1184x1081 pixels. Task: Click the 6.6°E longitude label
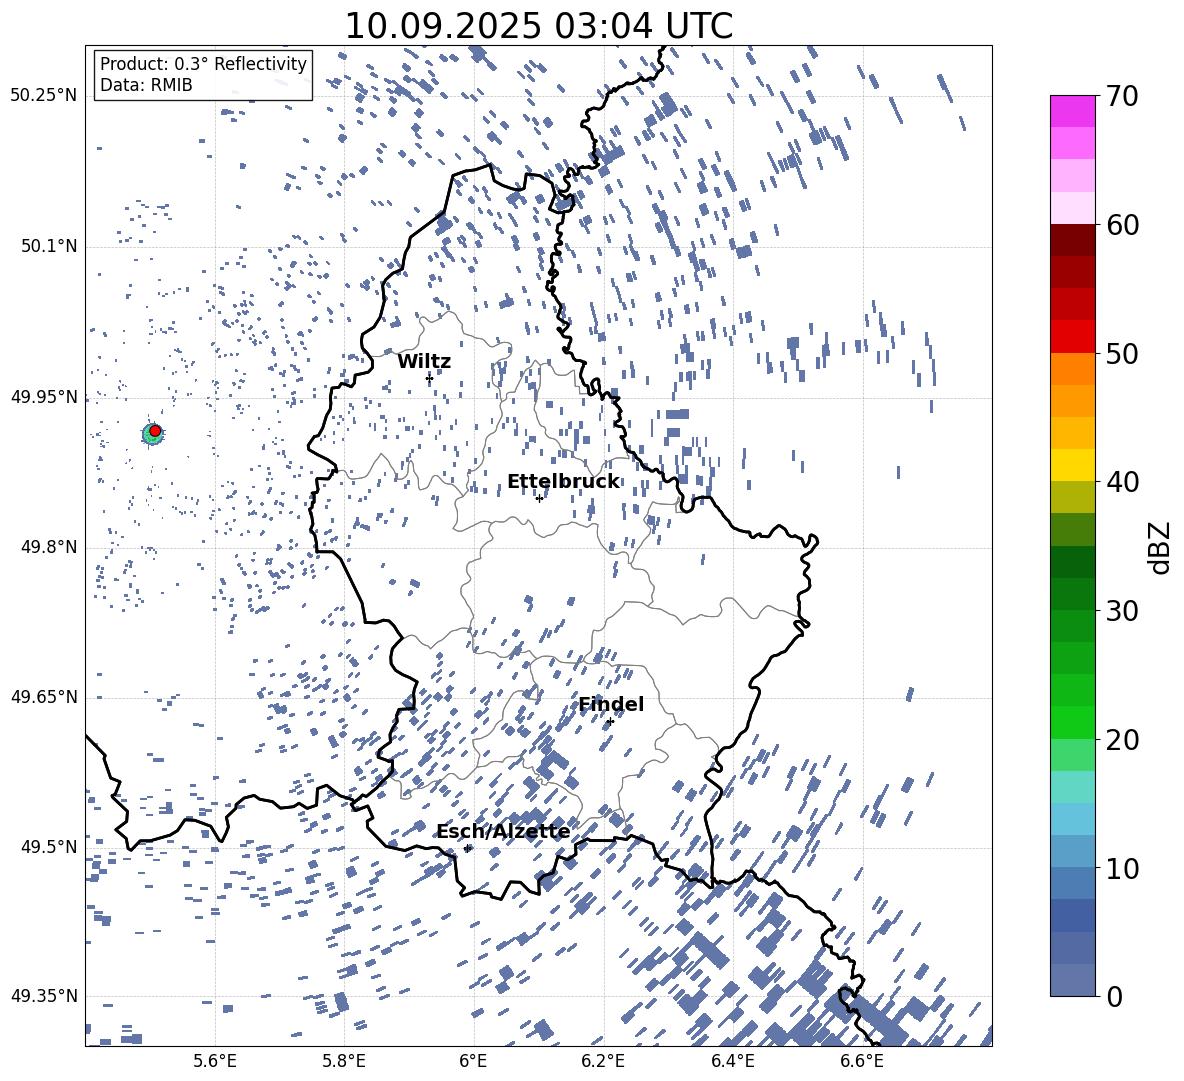[x=862, y=1061]
